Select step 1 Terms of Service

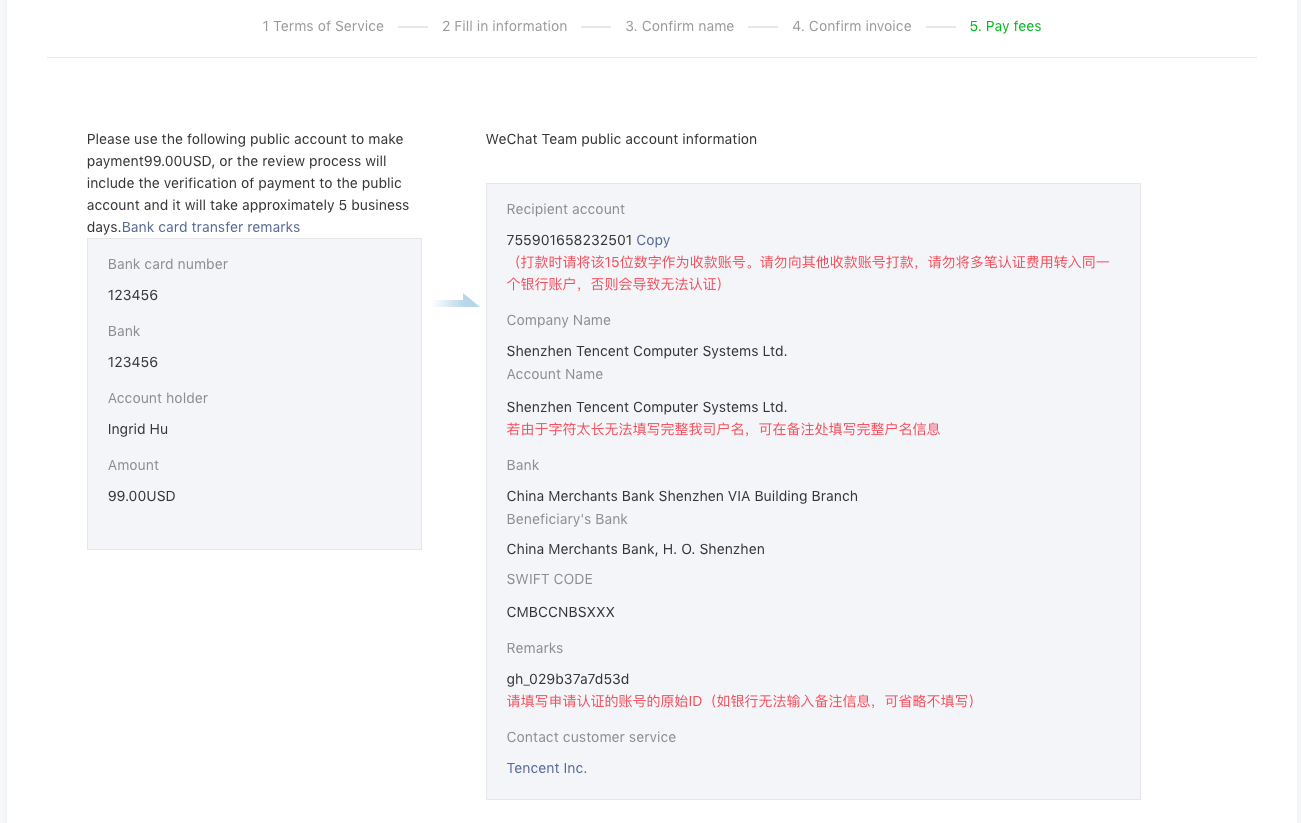[x=323, y=26]
